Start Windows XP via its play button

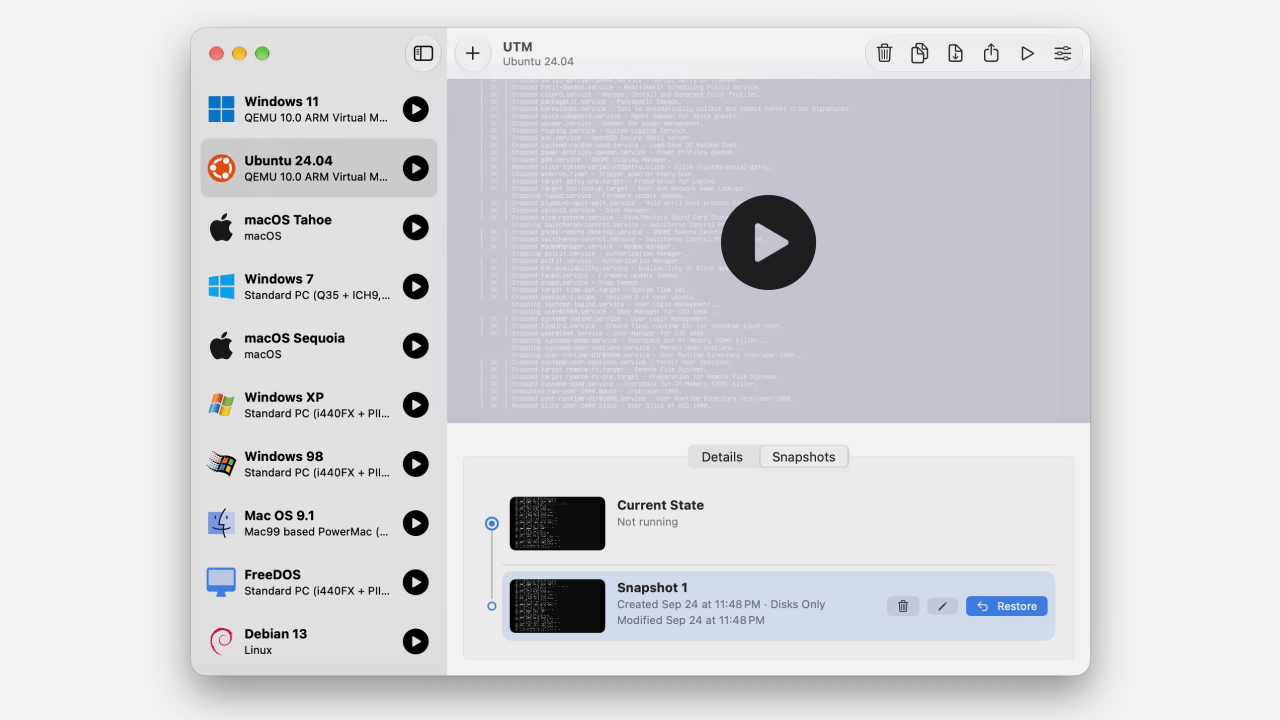point(416,405)
